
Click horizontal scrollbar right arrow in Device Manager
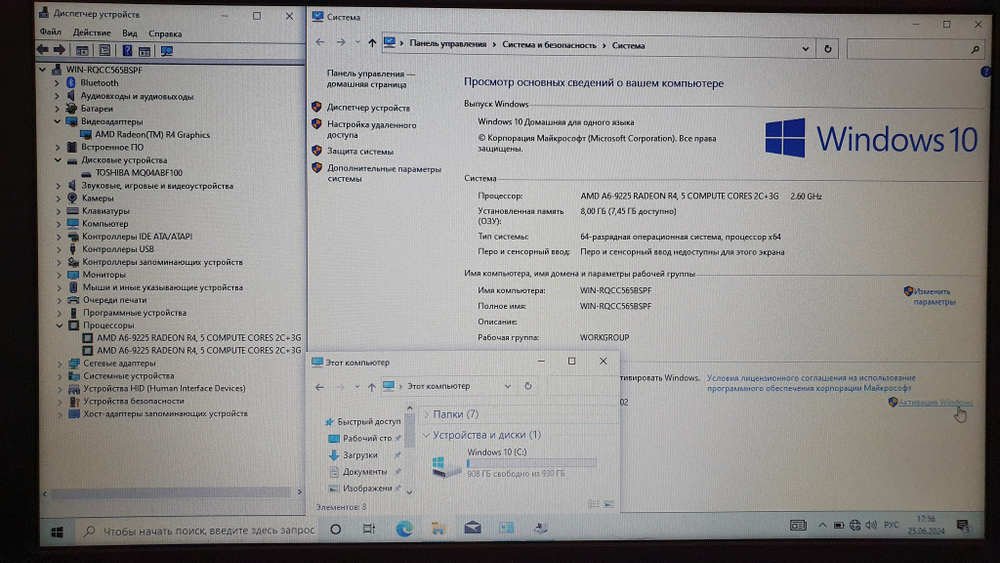(299, 492)
